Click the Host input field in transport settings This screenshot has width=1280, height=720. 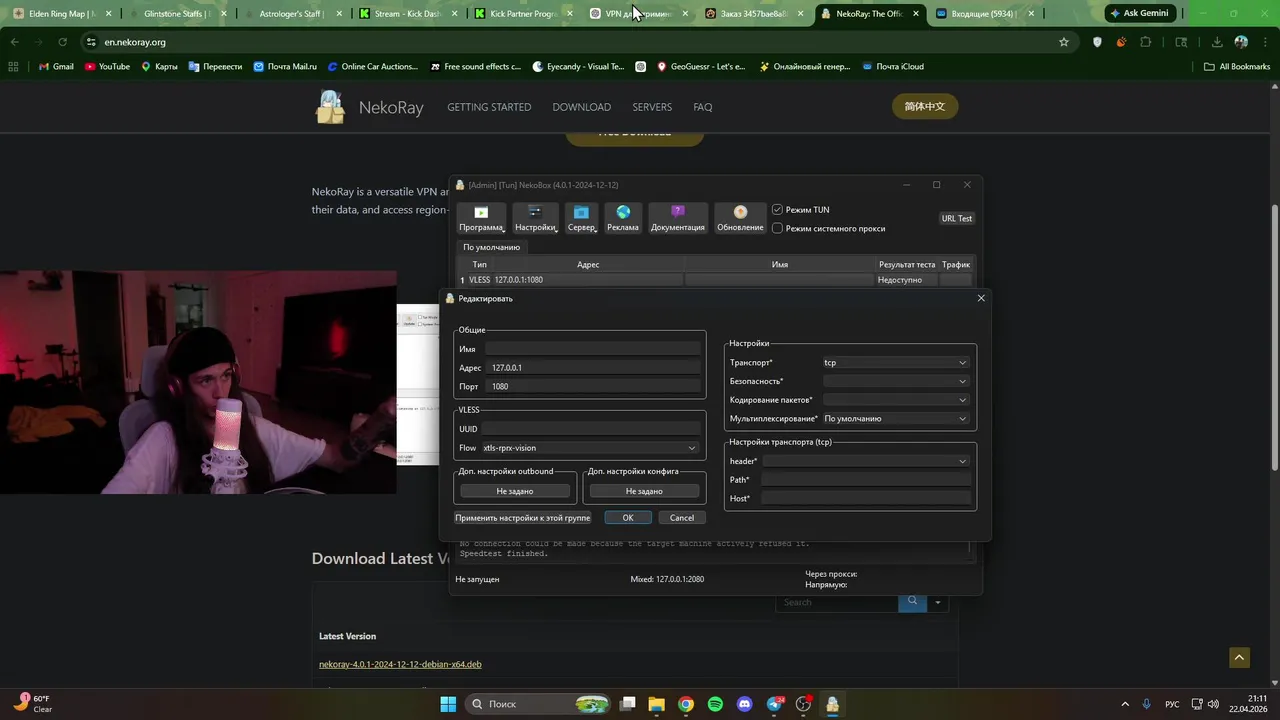866,498
